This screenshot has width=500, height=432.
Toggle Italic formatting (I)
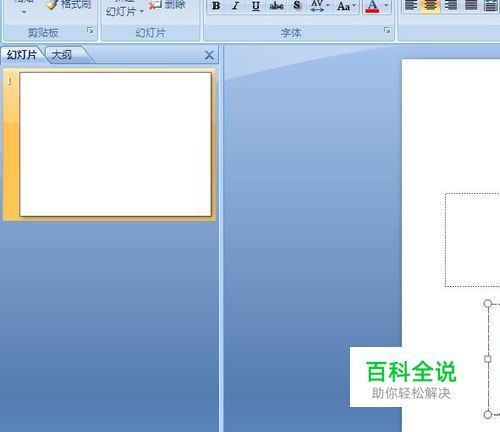click(x=236, y=6)
